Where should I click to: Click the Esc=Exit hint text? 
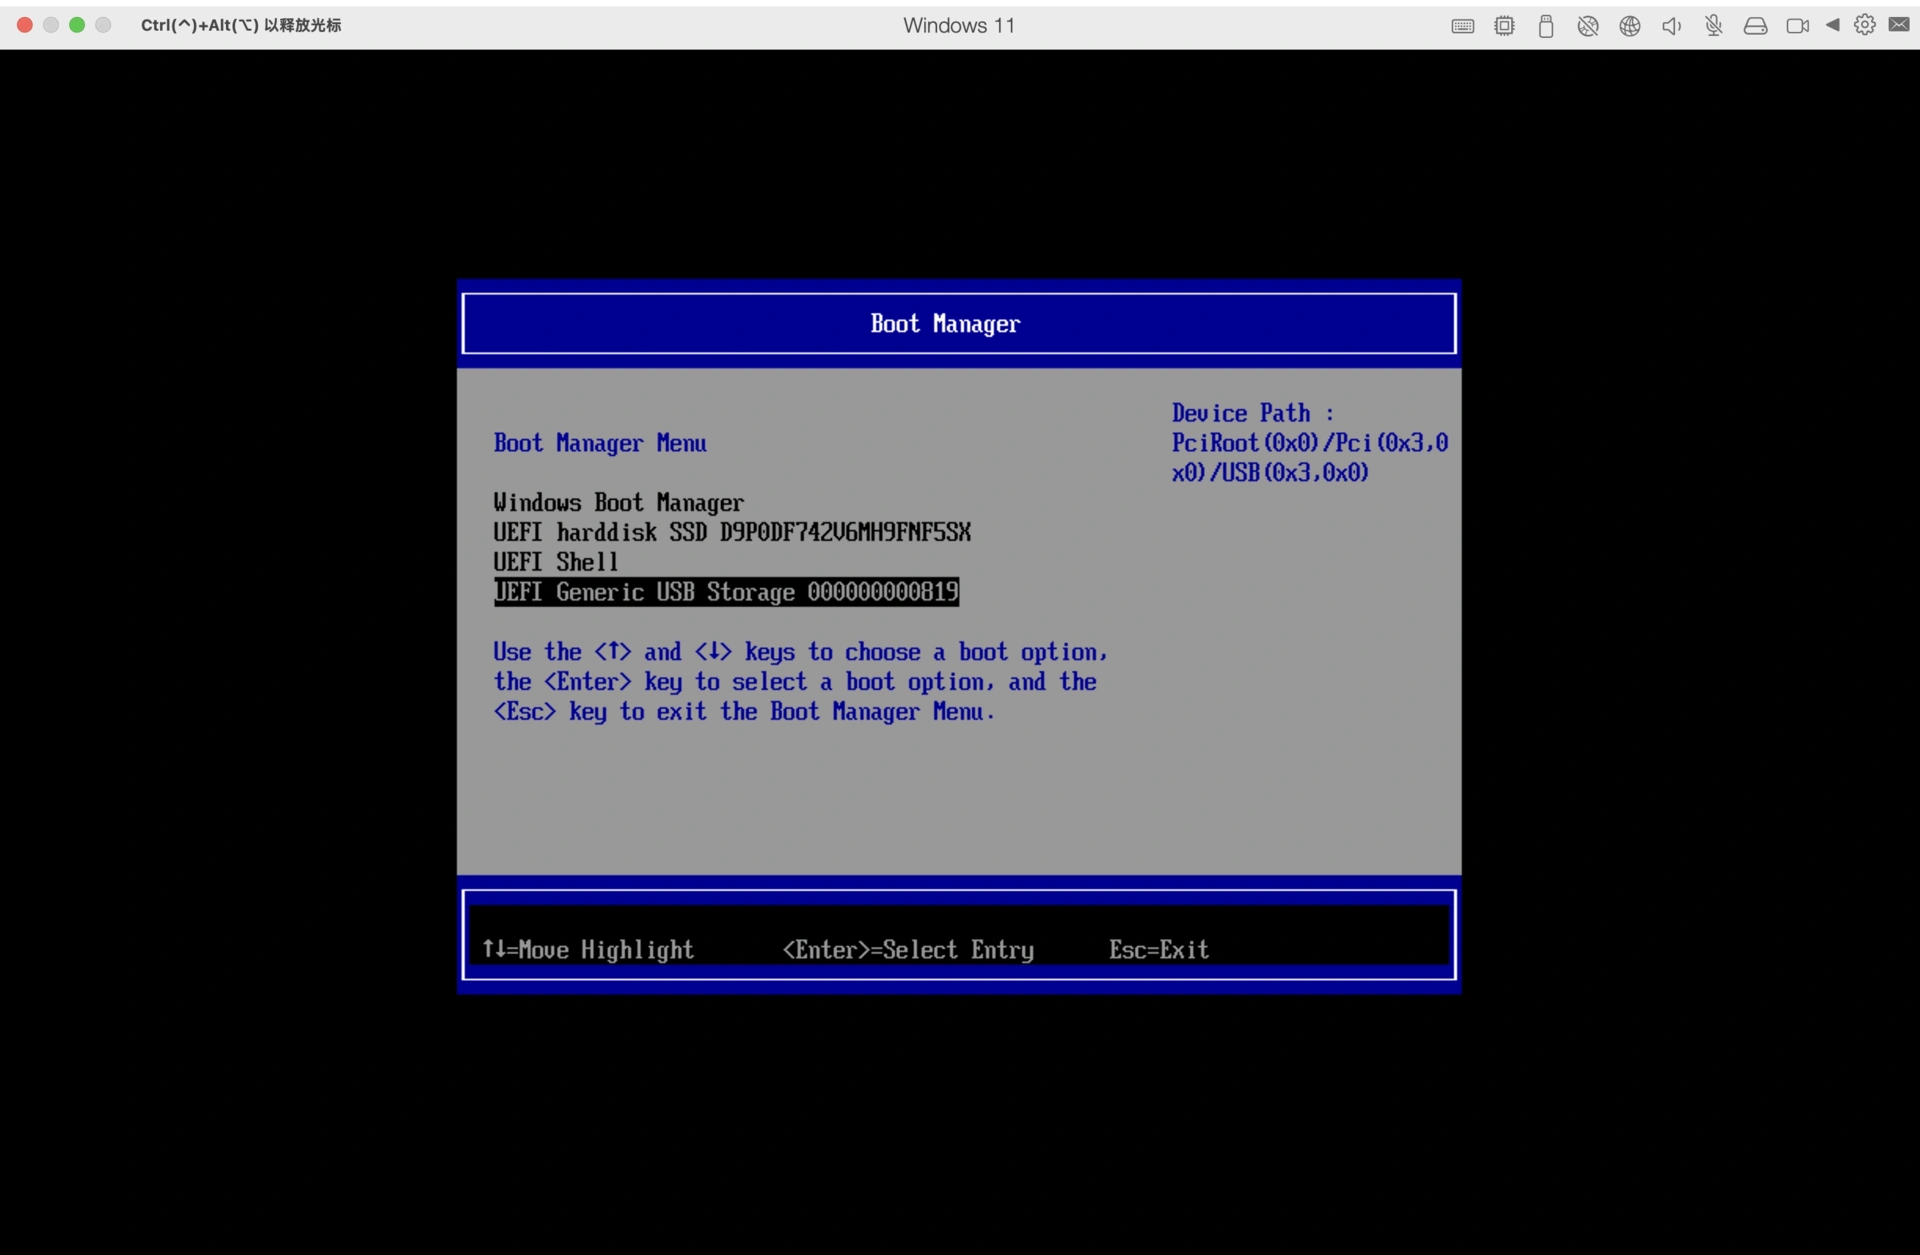click(1158, 949)
